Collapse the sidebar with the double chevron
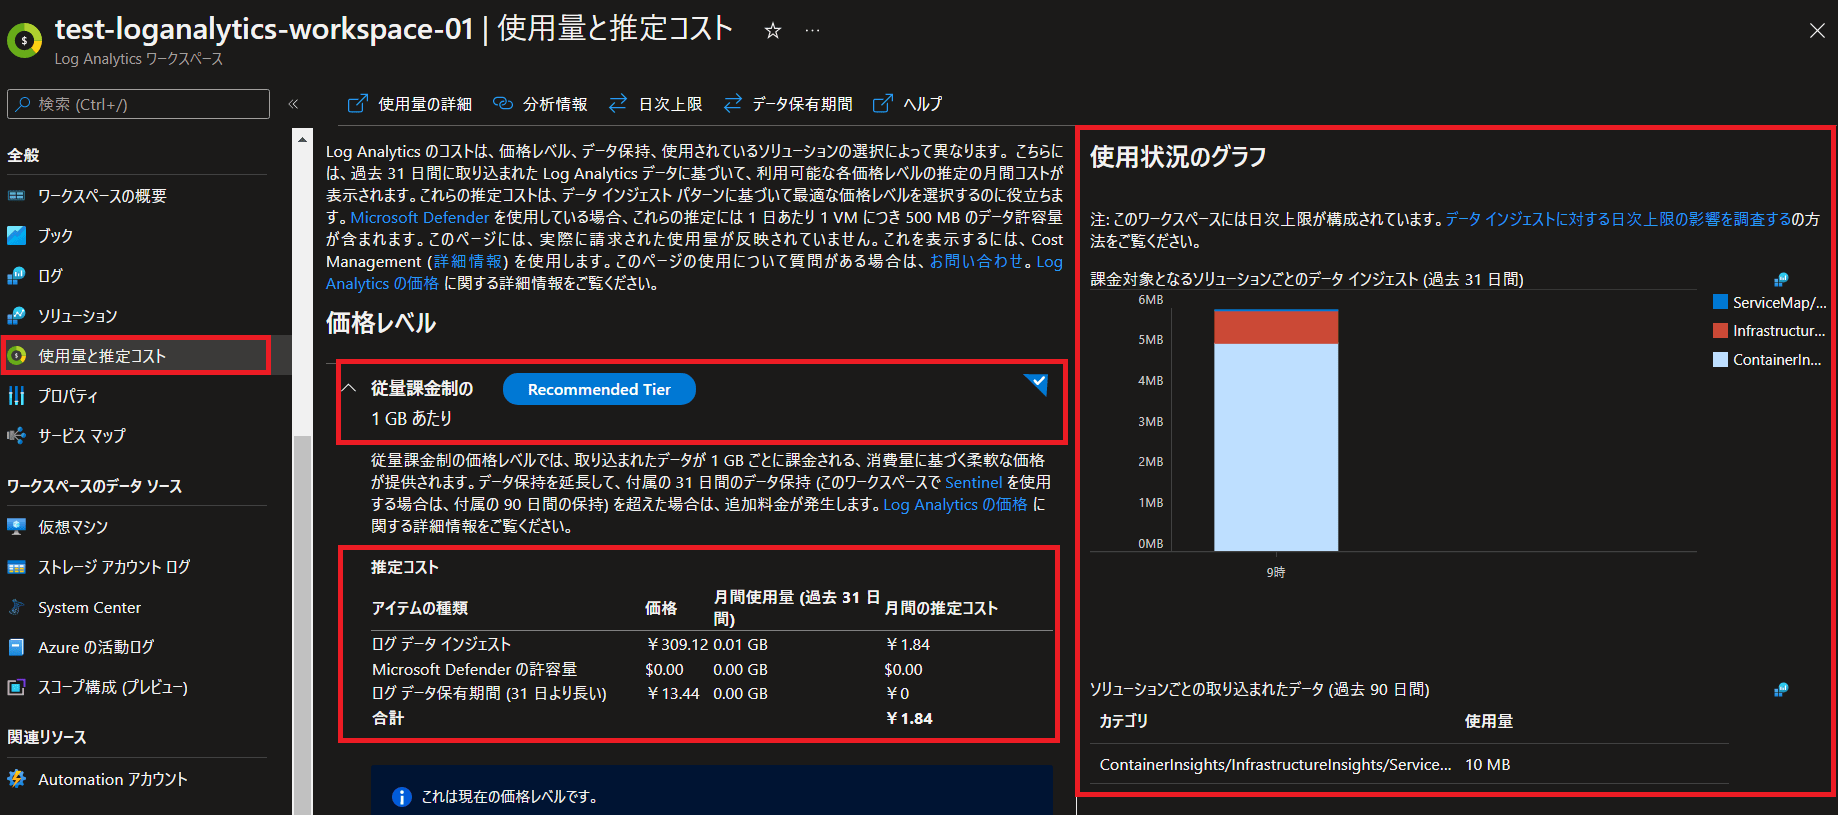1838x815 pixels. [293, 104]
